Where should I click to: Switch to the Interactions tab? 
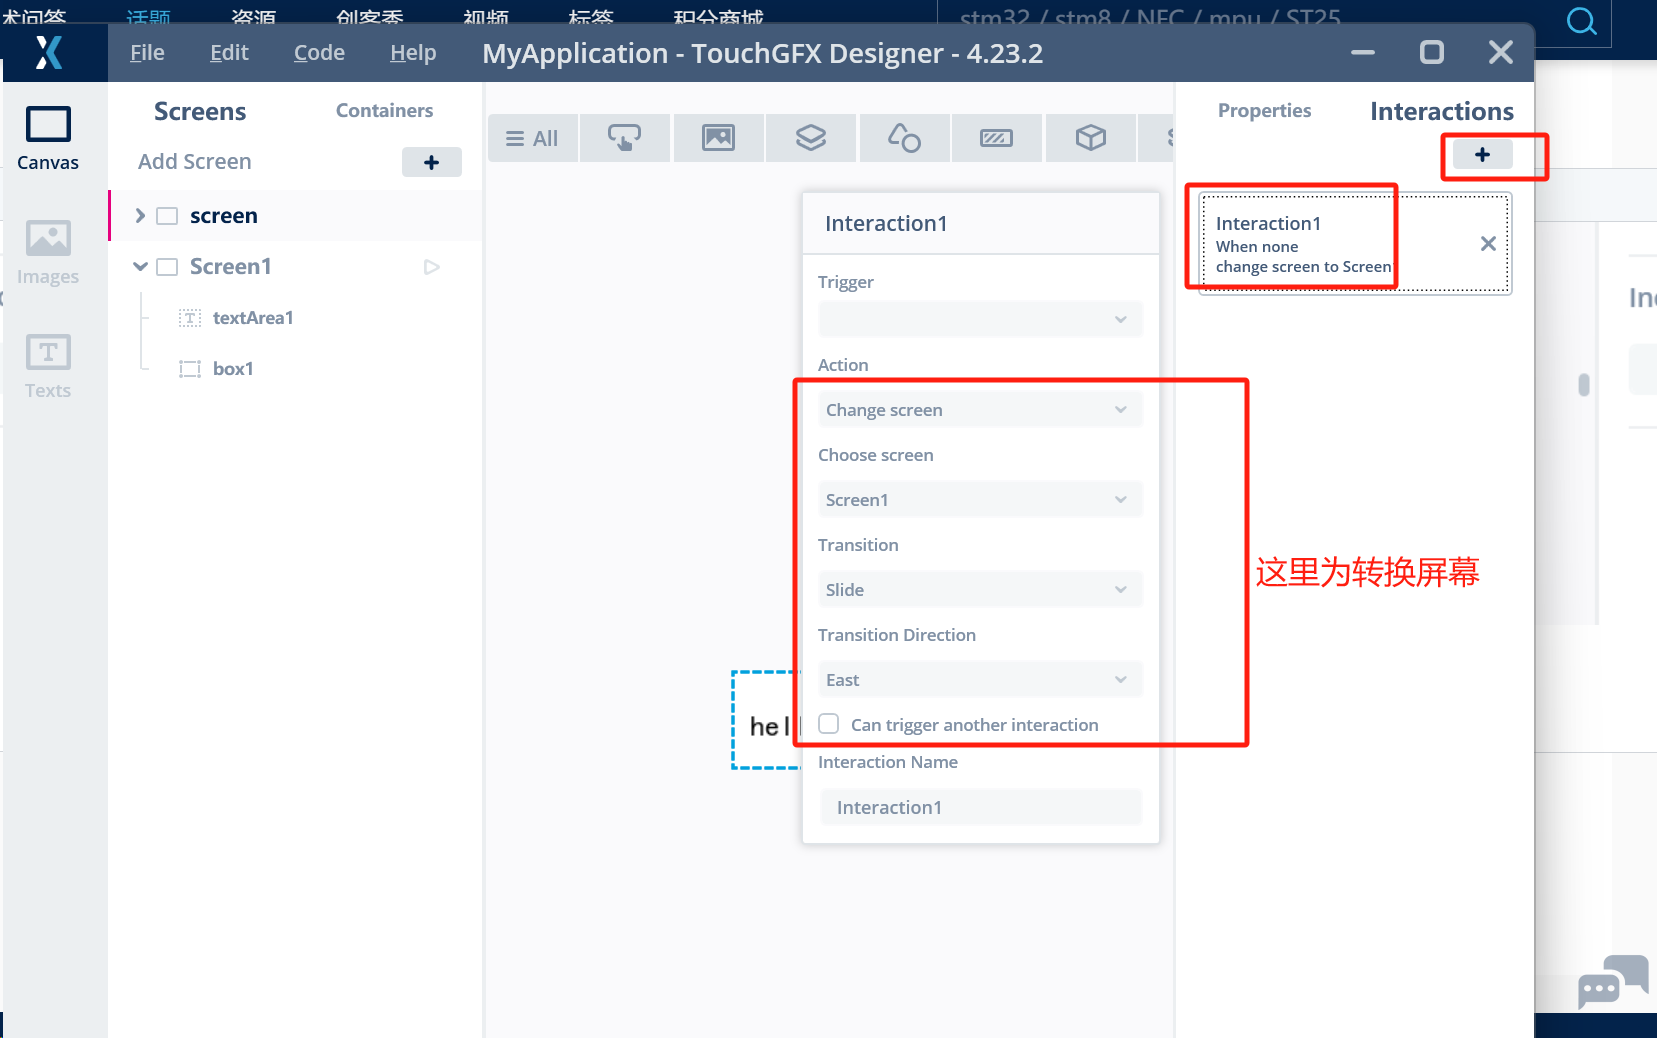point(1442,111)
